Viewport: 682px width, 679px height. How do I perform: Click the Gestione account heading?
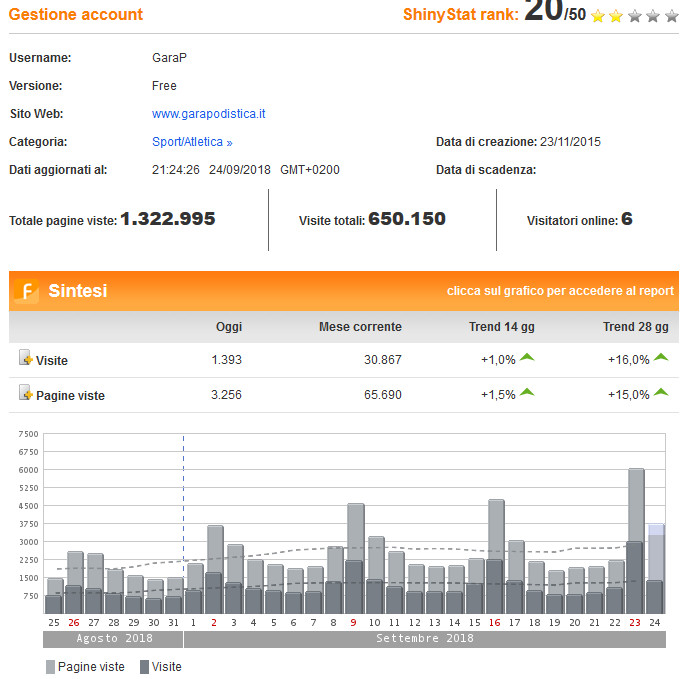tap(76, 14)
